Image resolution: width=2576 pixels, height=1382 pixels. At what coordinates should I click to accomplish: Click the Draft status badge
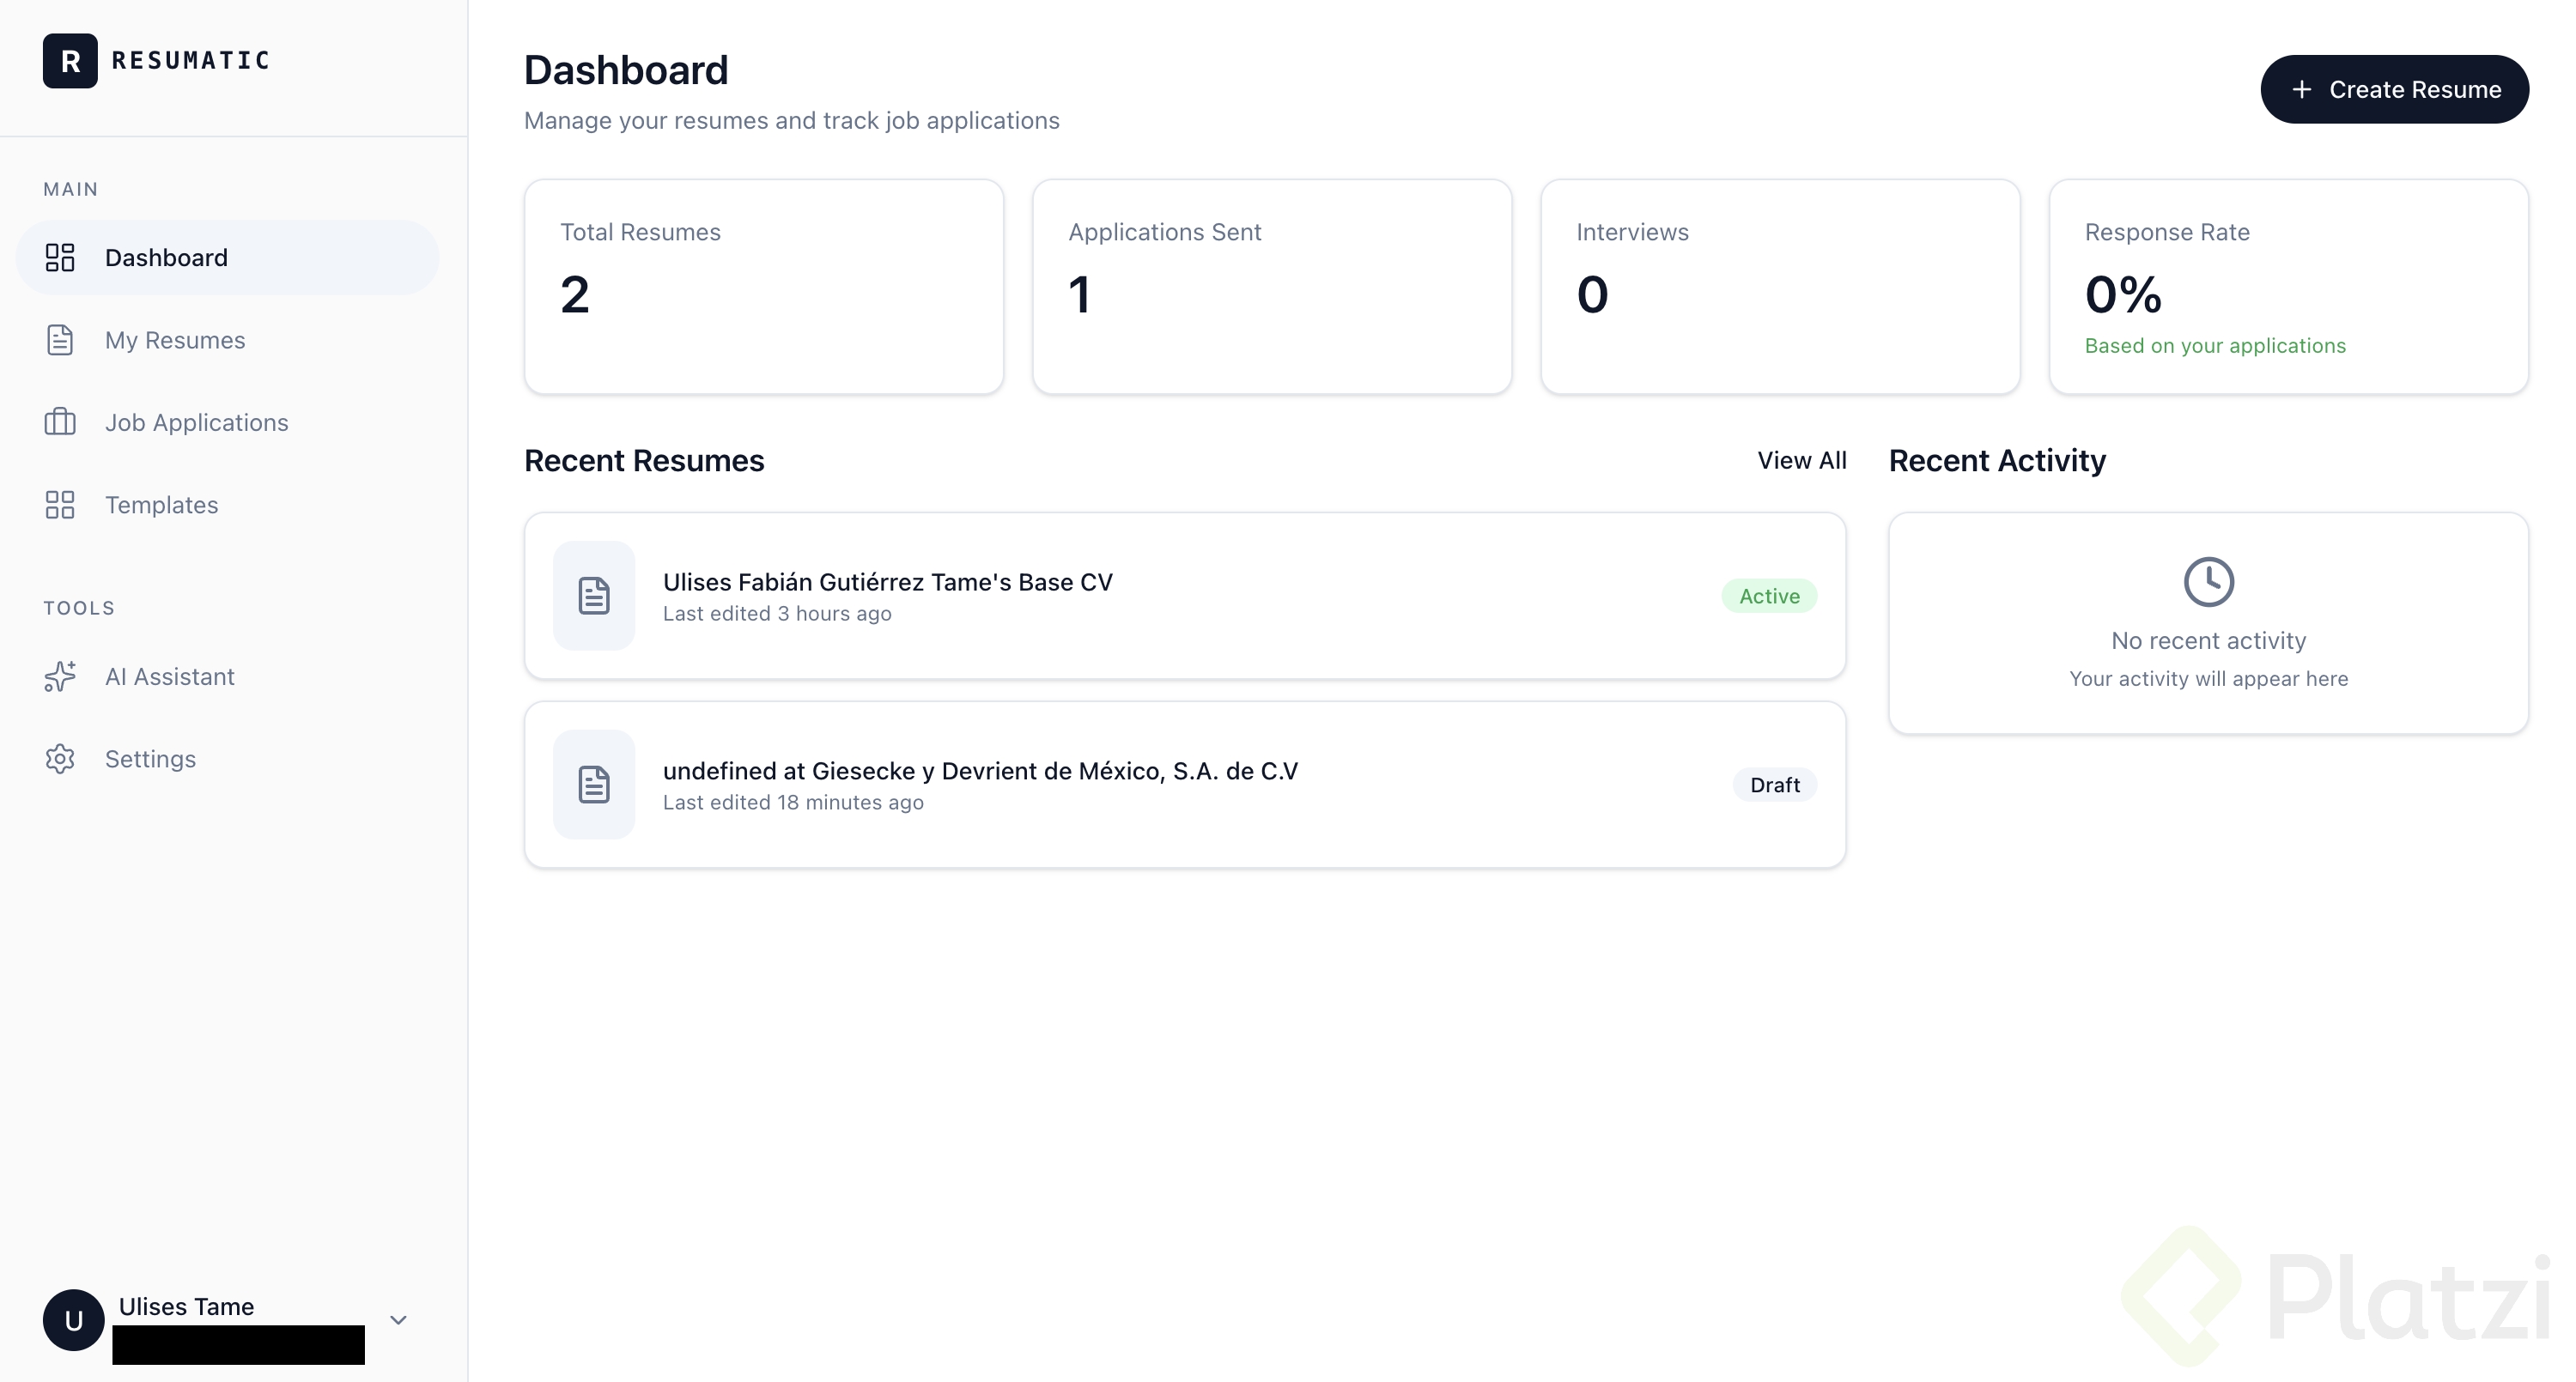pos(1774,785)
